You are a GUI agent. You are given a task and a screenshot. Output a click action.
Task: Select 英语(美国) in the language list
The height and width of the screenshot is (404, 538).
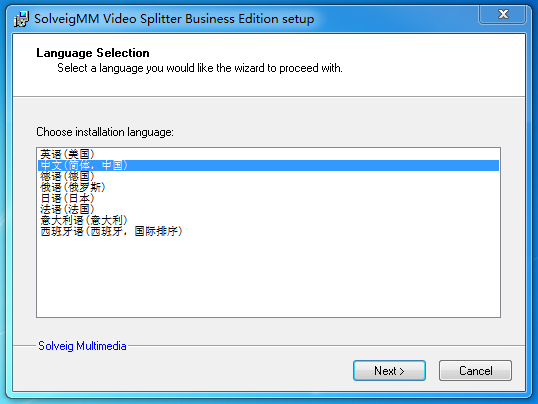pos(268,154)
